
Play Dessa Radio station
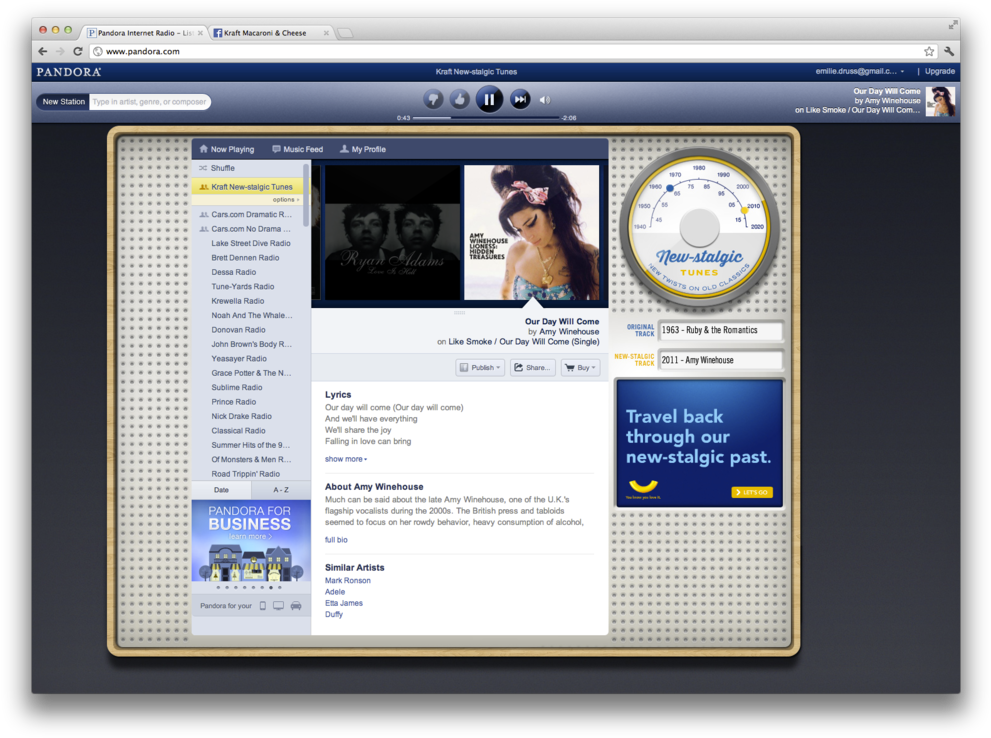234,272
